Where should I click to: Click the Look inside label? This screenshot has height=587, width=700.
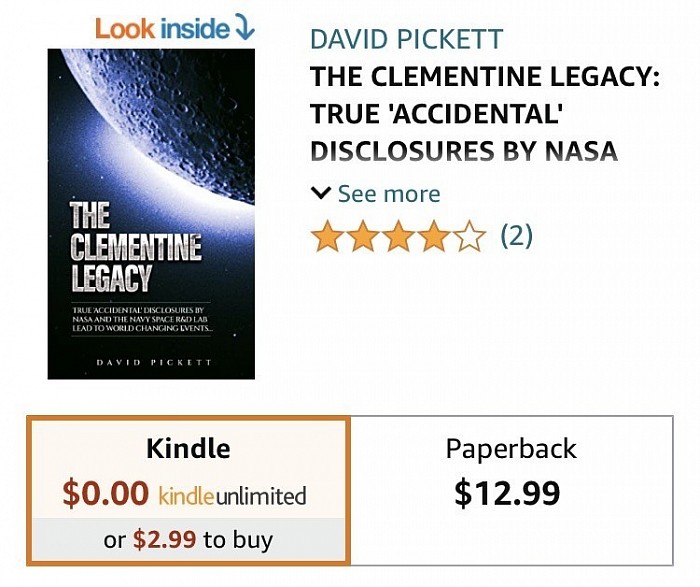[162, 29]
